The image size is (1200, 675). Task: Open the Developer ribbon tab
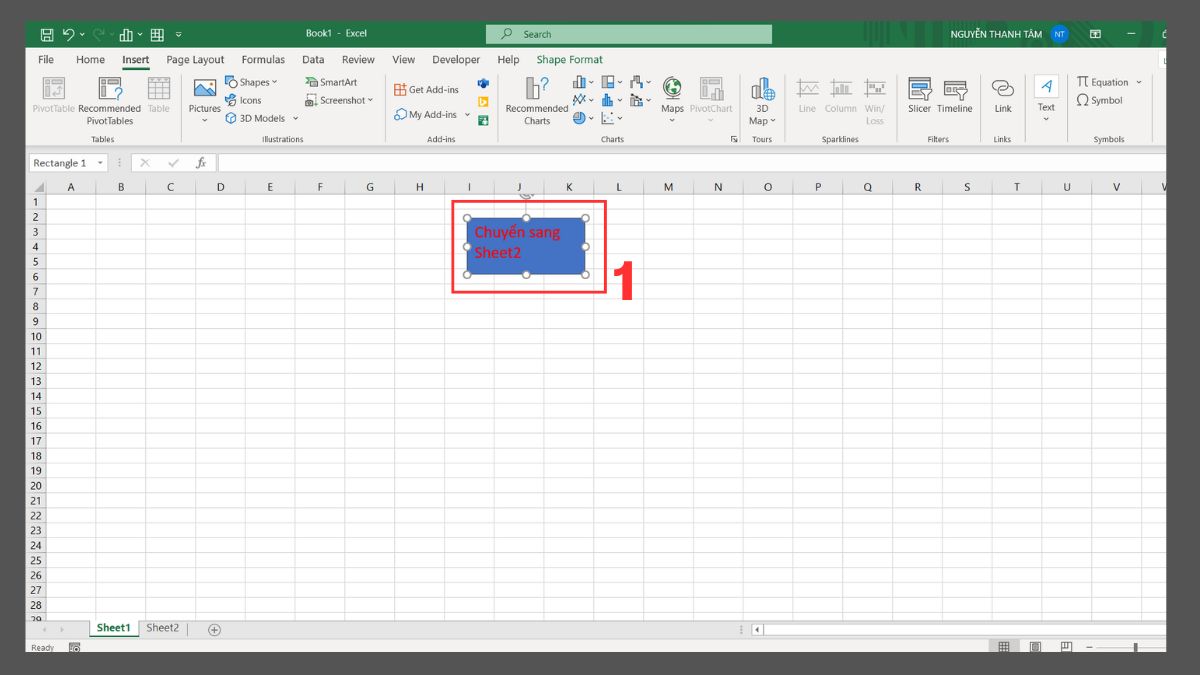point(455,59)
